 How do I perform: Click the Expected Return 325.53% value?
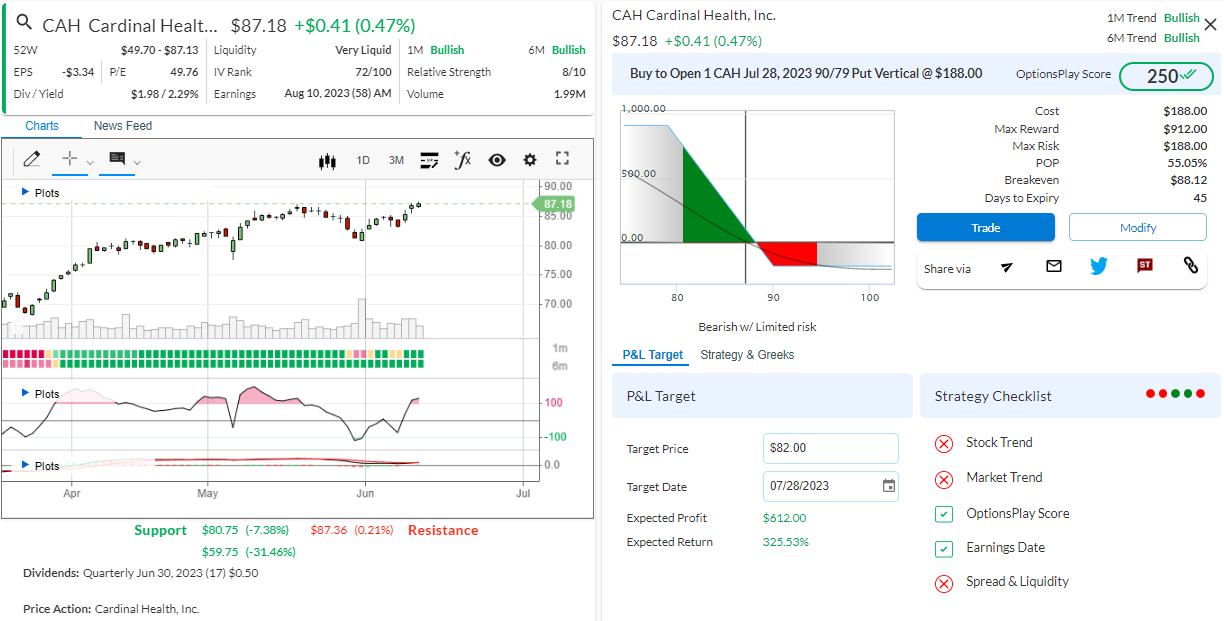785,542
